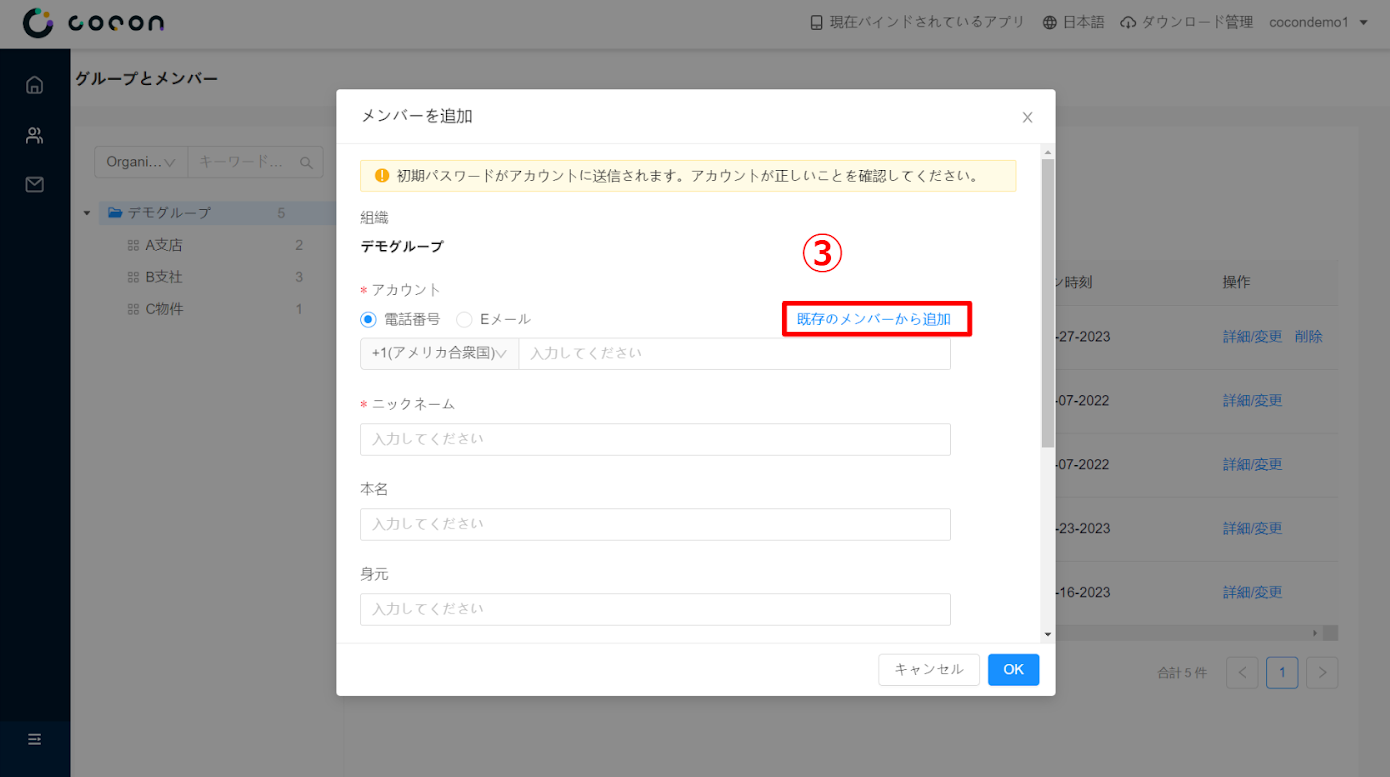Viewport: 1390px width, 777px height.
Task: Click the dialog scrollbar down arrow
Action: click(1047, 634)
